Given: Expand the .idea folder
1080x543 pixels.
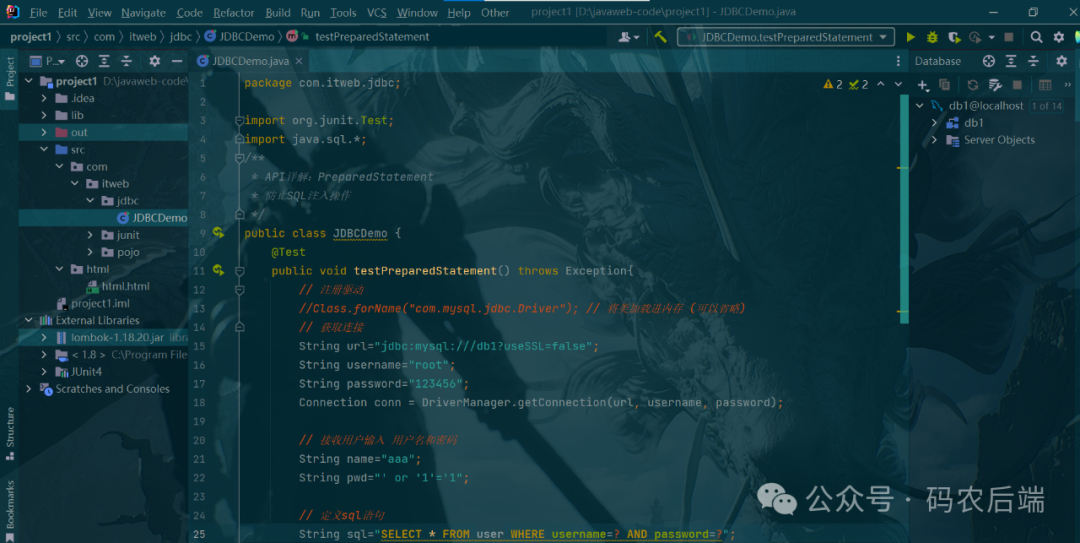Looking at the screenshot, I should point(44,98).
